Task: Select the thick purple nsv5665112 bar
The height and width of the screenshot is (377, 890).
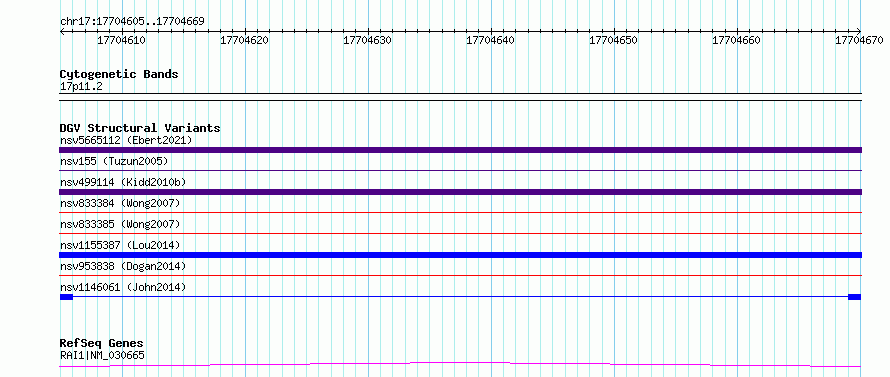Action: 460,150
